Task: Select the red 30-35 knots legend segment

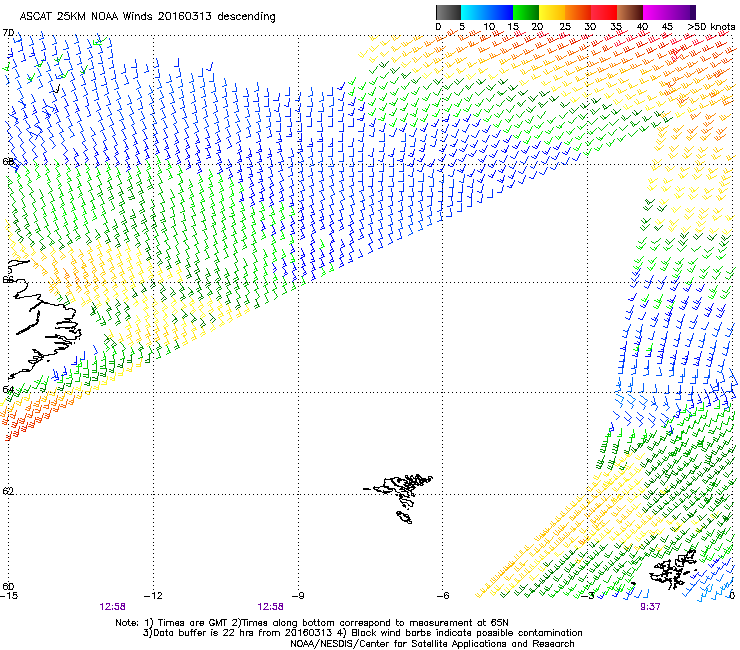Action: coord(604,12)
